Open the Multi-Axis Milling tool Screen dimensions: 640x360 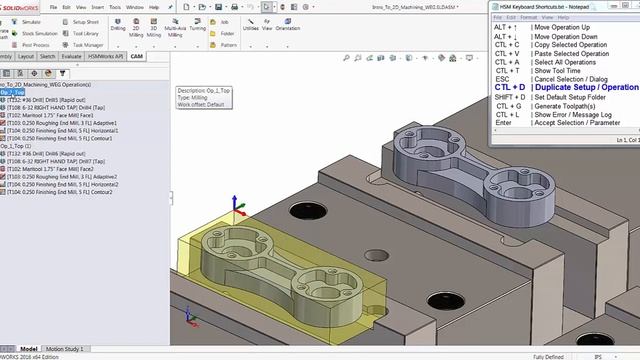175,27
